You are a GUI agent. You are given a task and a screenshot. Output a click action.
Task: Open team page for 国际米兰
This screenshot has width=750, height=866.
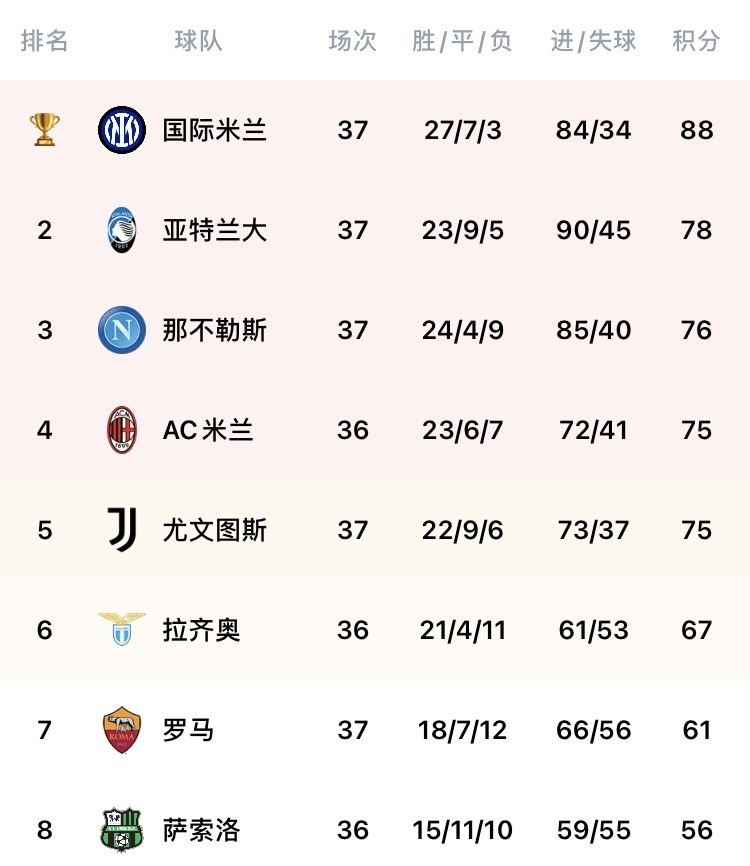click(215, 130)
